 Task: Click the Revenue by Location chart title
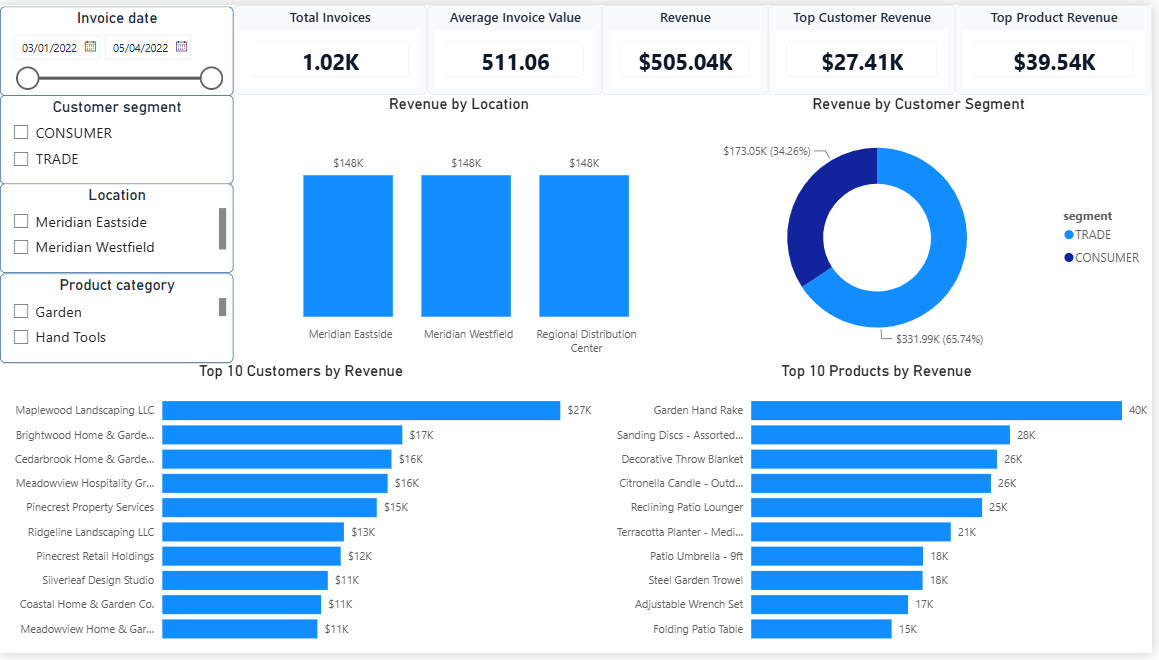point(458,104)
